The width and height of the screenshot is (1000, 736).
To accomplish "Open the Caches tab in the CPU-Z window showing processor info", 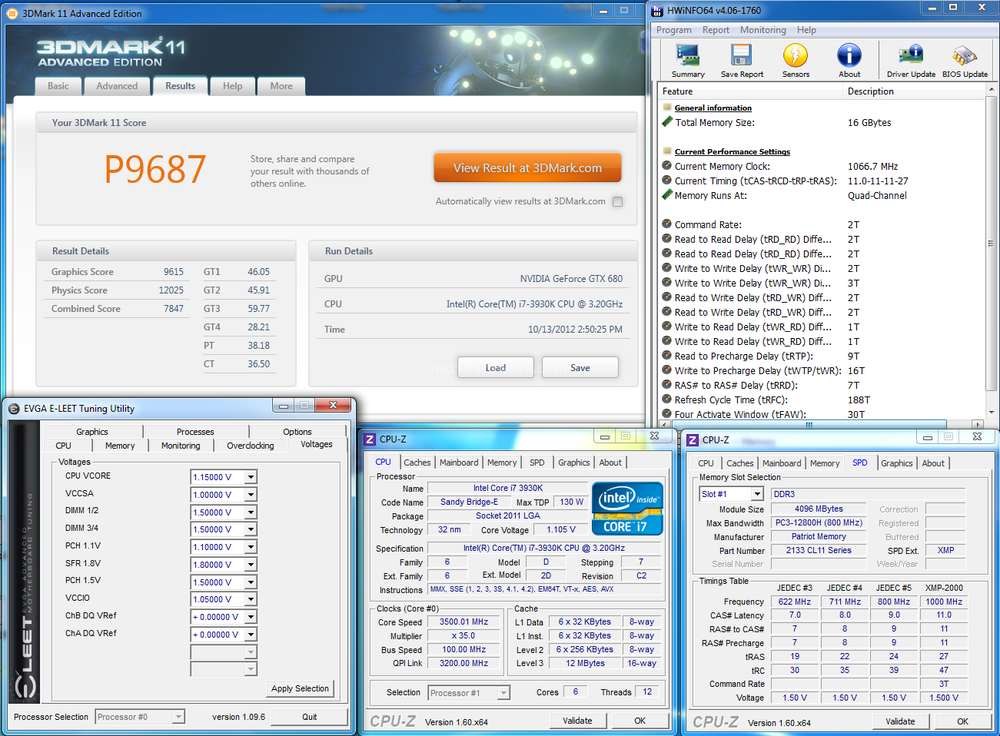I will tap(417, 462).
